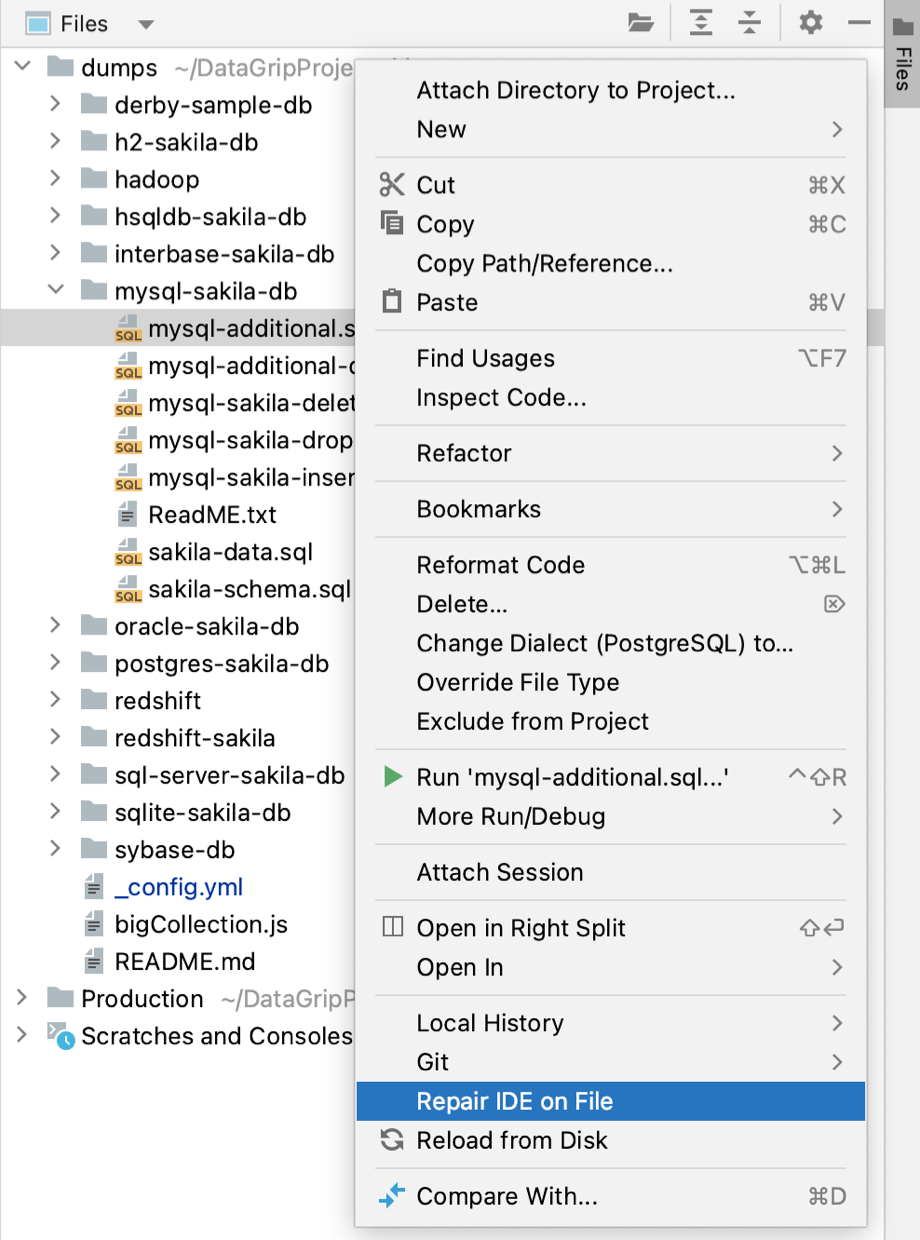Click the Cut scissors icon
This screenshot has height=1240, width=920.
392,185
